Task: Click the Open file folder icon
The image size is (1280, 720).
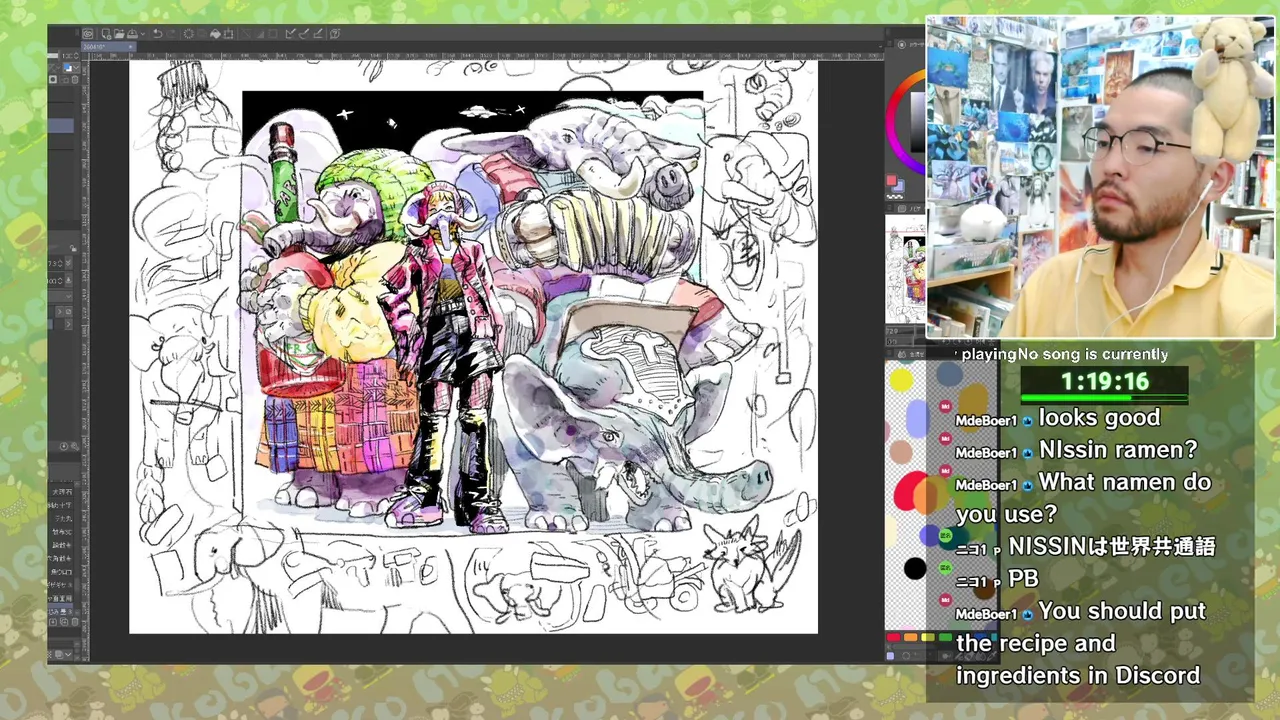Action: [x=119, y=34]
